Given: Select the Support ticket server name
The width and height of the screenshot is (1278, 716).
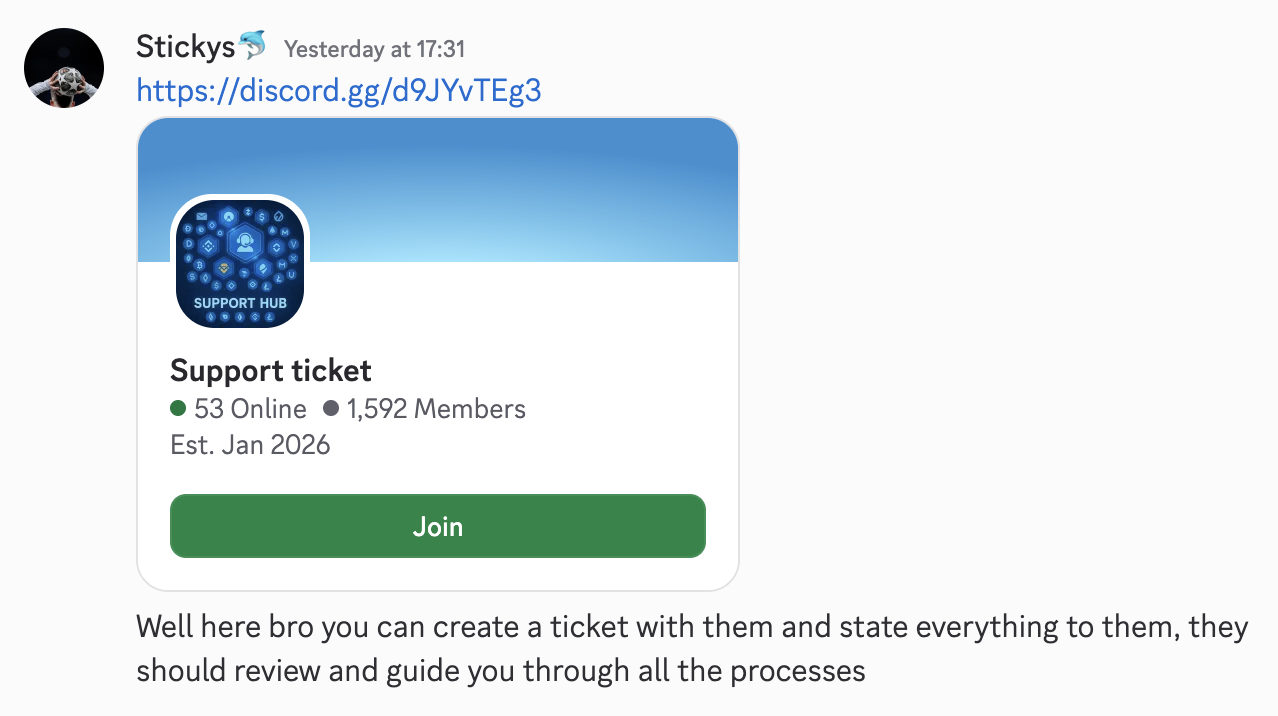Looking at the screenshot, I should coord(270,370).
